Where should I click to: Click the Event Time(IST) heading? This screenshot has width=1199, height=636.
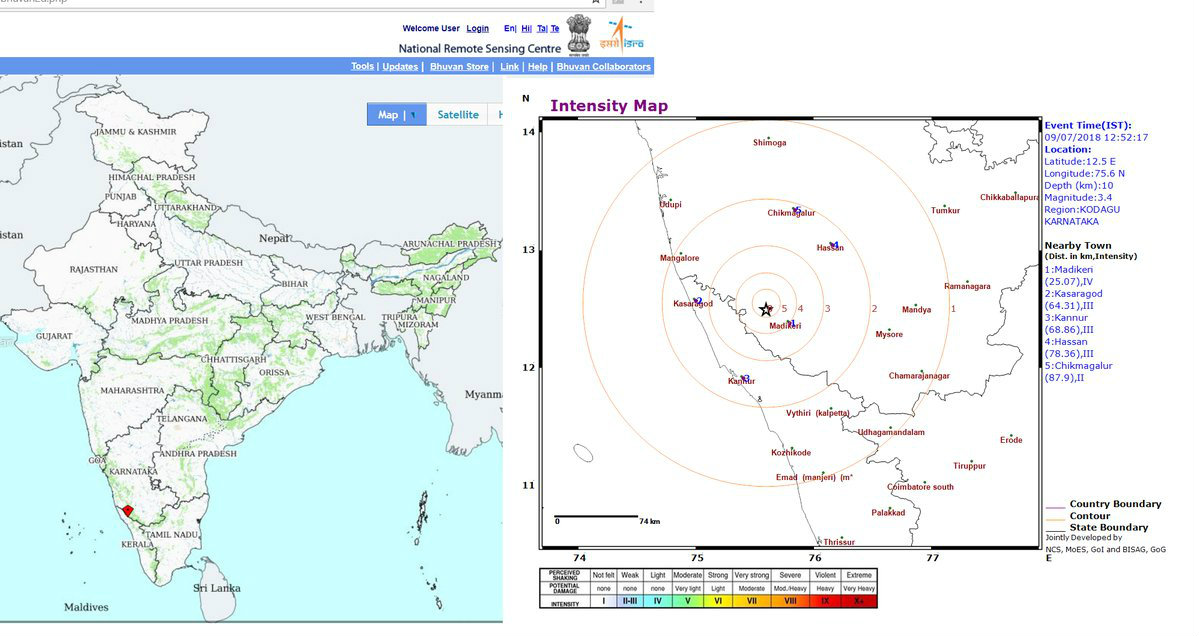coord(1087,125)
